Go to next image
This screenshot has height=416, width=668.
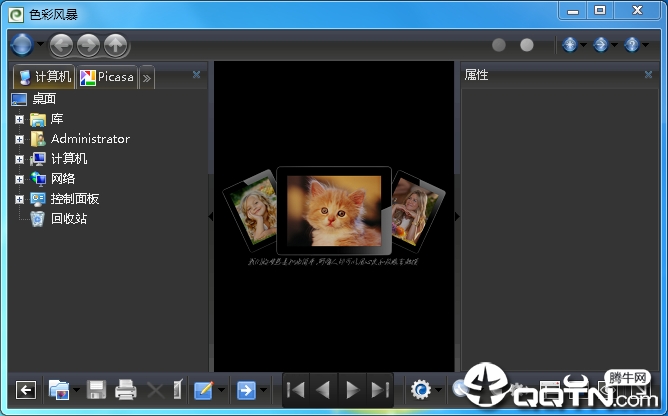point(352,390)
